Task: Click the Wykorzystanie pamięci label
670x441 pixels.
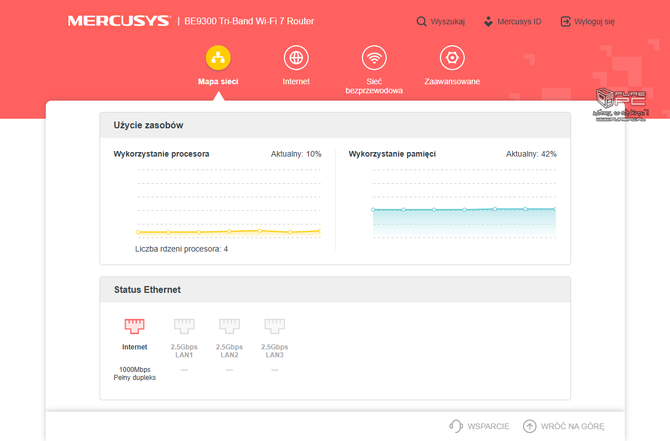Action: [392, 154]
